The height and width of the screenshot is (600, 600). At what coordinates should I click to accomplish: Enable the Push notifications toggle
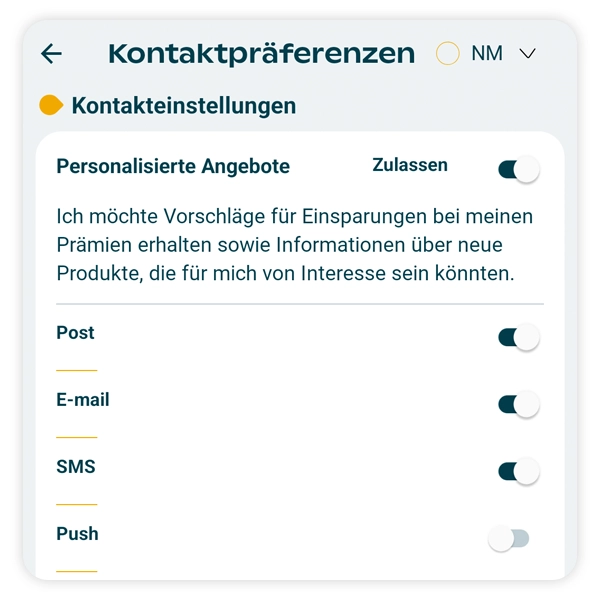[508, 540]
